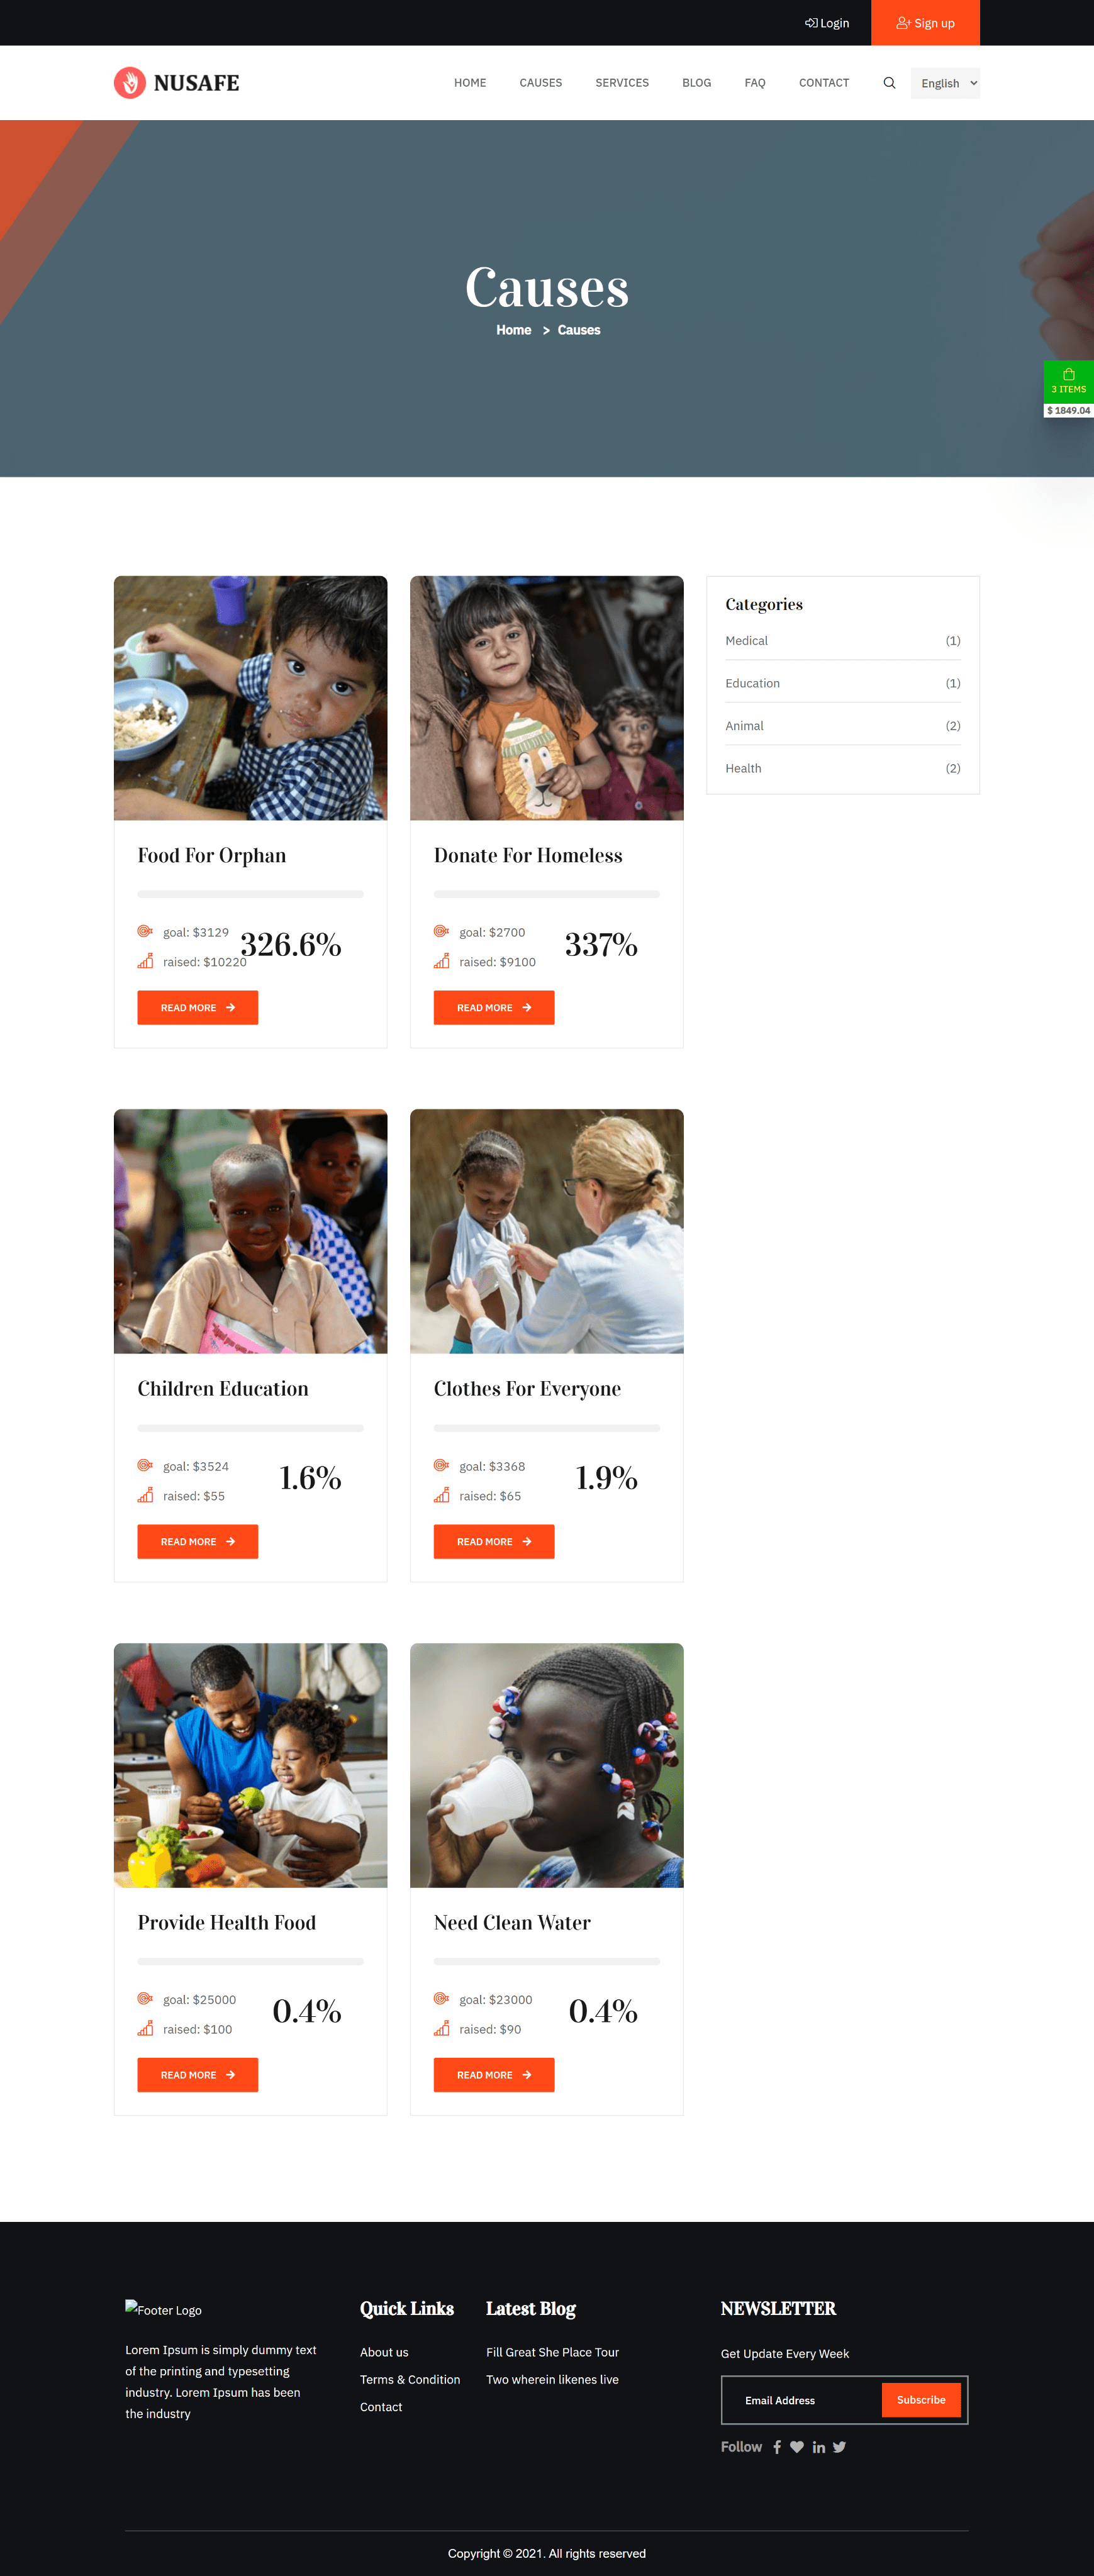The height and width of the screenshot is (2576, 1094).
Task: Click Read More on Food For Orphan
Action: (198, 1008)
